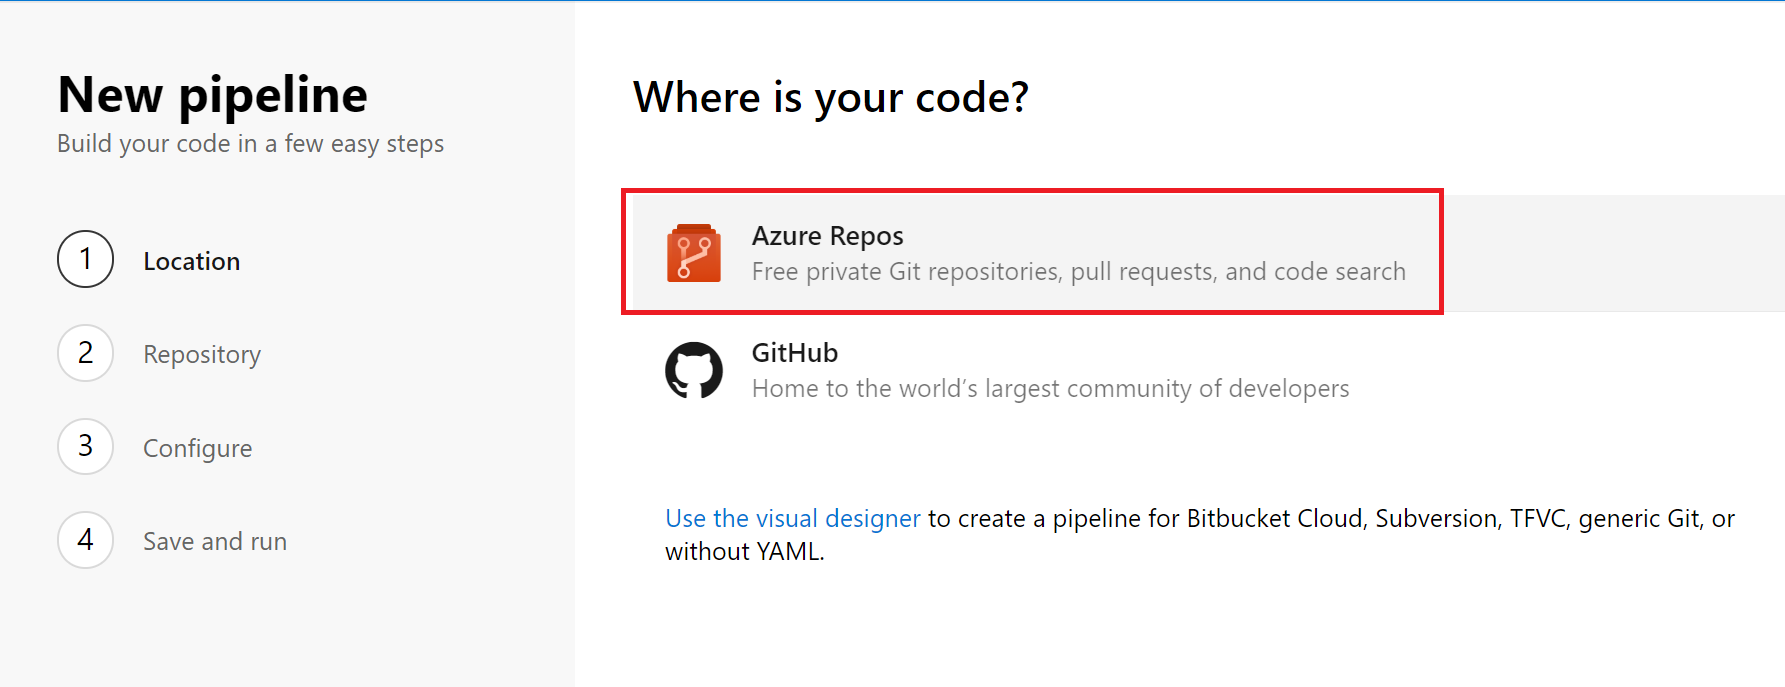Click the step 4 circle
1785x687 pixels.
[86, 540]
